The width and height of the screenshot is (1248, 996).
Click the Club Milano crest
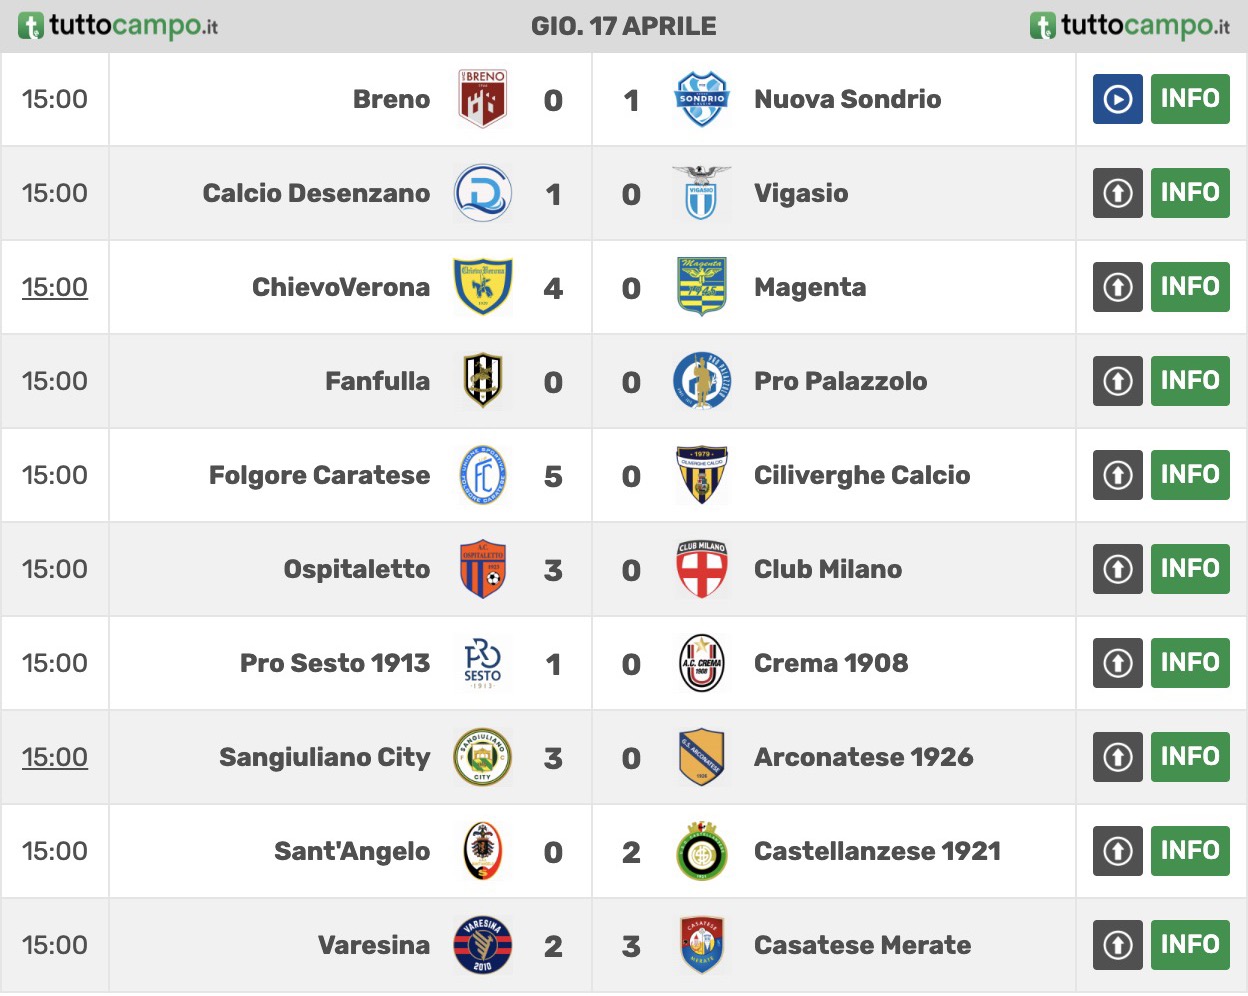pos(701,569)
